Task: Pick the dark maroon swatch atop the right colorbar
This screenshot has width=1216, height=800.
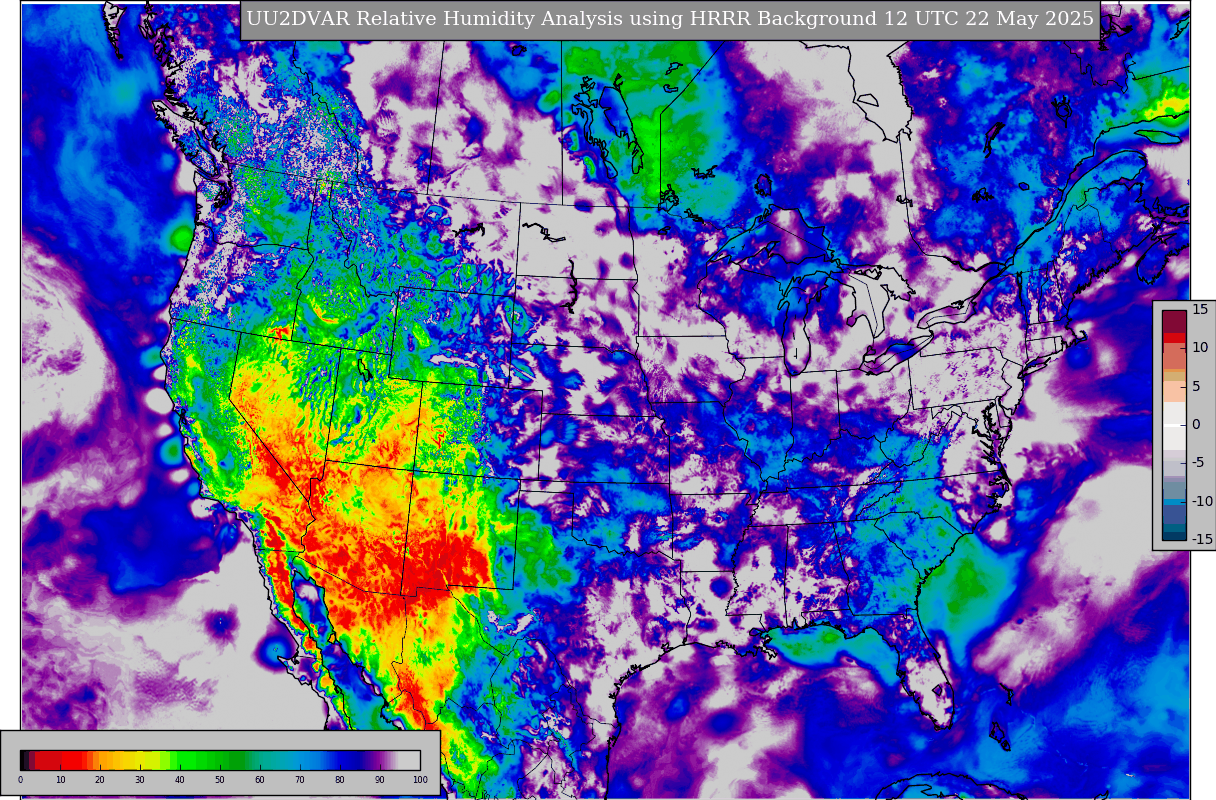Action: 1174,322
